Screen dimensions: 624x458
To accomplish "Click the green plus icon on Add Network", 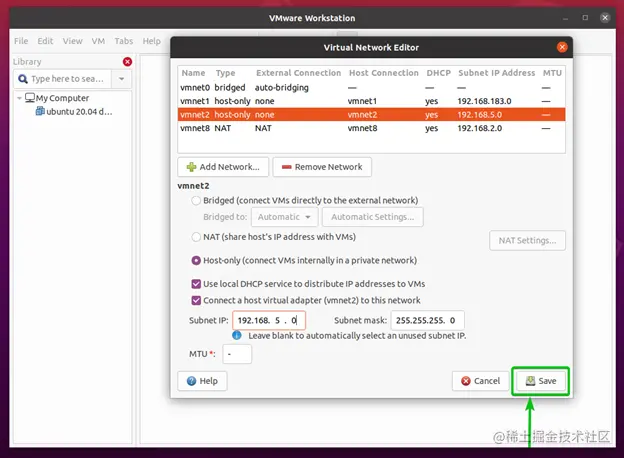I will 191,167.
